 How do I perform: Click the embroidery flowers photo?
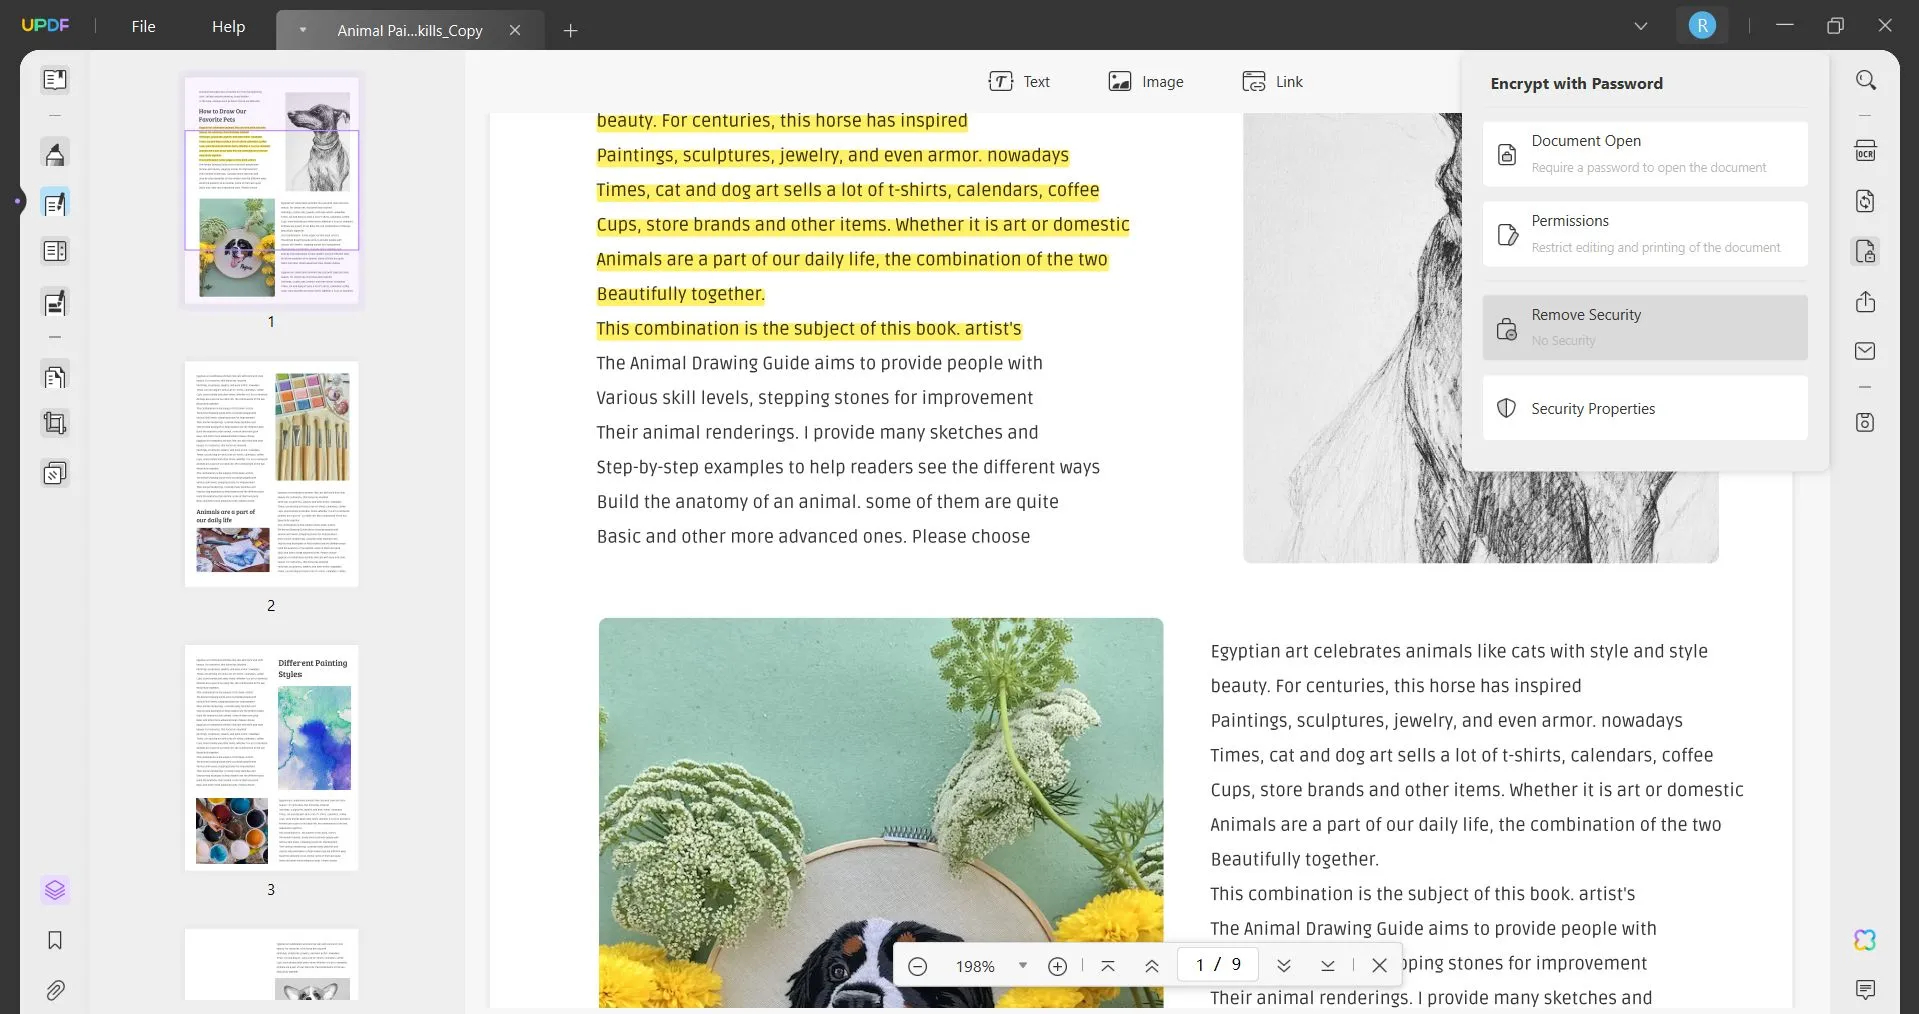pyautogui.click(x=881, y=812)
